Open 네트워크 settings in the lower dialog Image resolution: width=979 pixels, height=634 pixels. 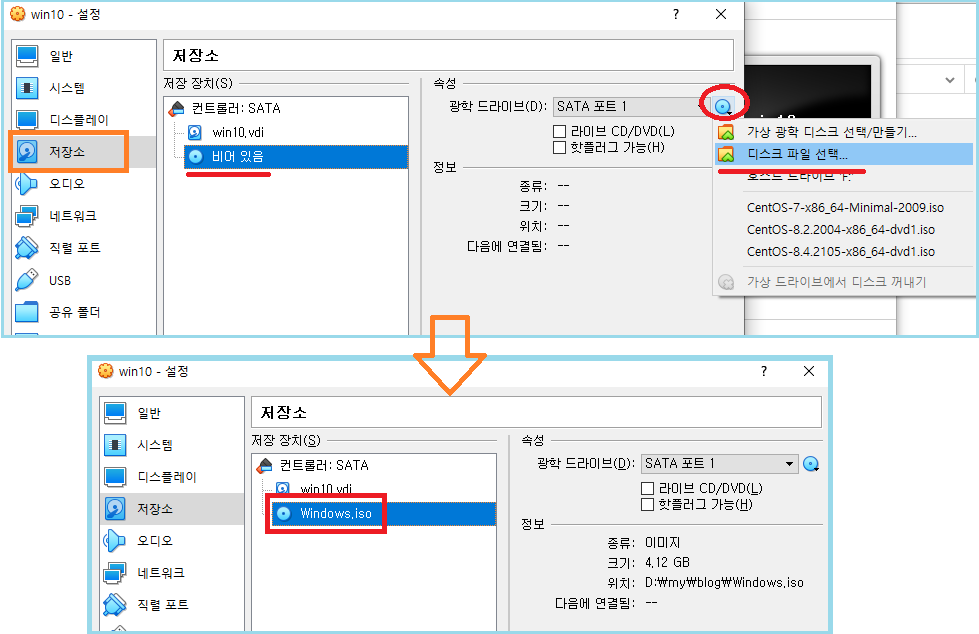click(x=172, y=573)
